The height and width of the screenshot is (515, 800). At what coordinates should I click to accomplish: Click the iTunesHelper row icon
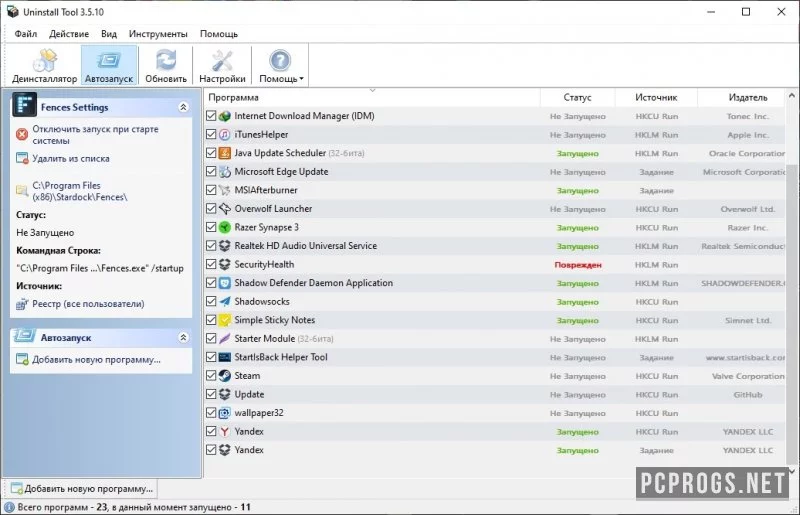(224, 135)
